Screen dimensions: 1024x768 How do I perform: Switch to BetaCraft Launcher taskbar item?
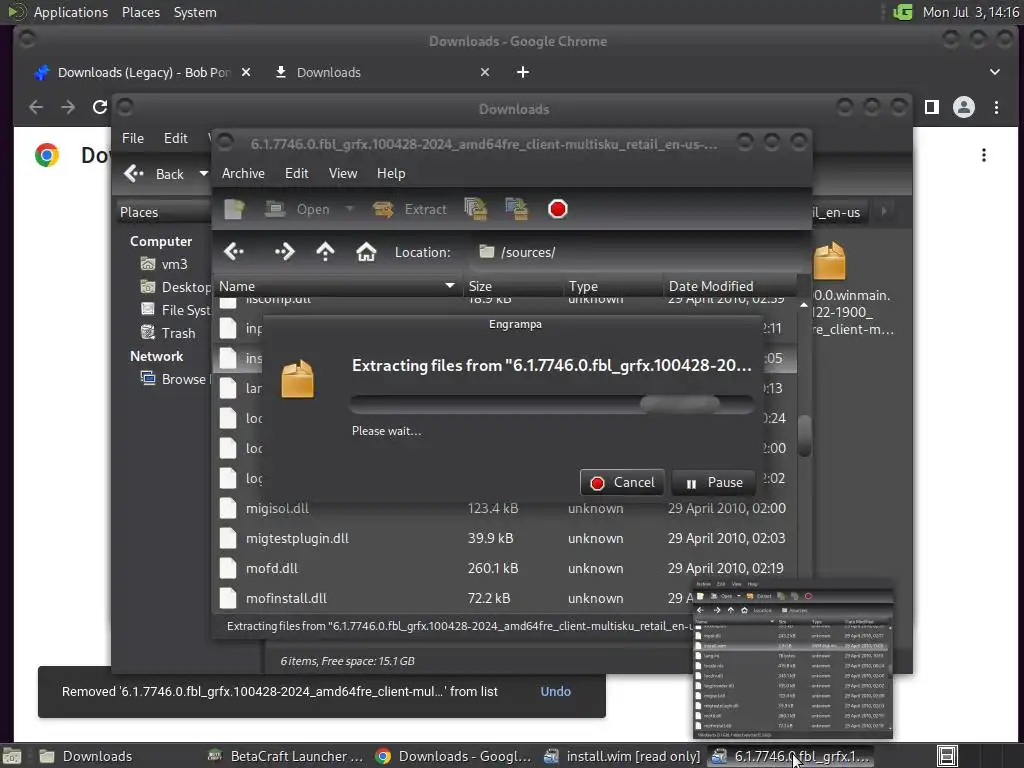[x=285, y=756]
